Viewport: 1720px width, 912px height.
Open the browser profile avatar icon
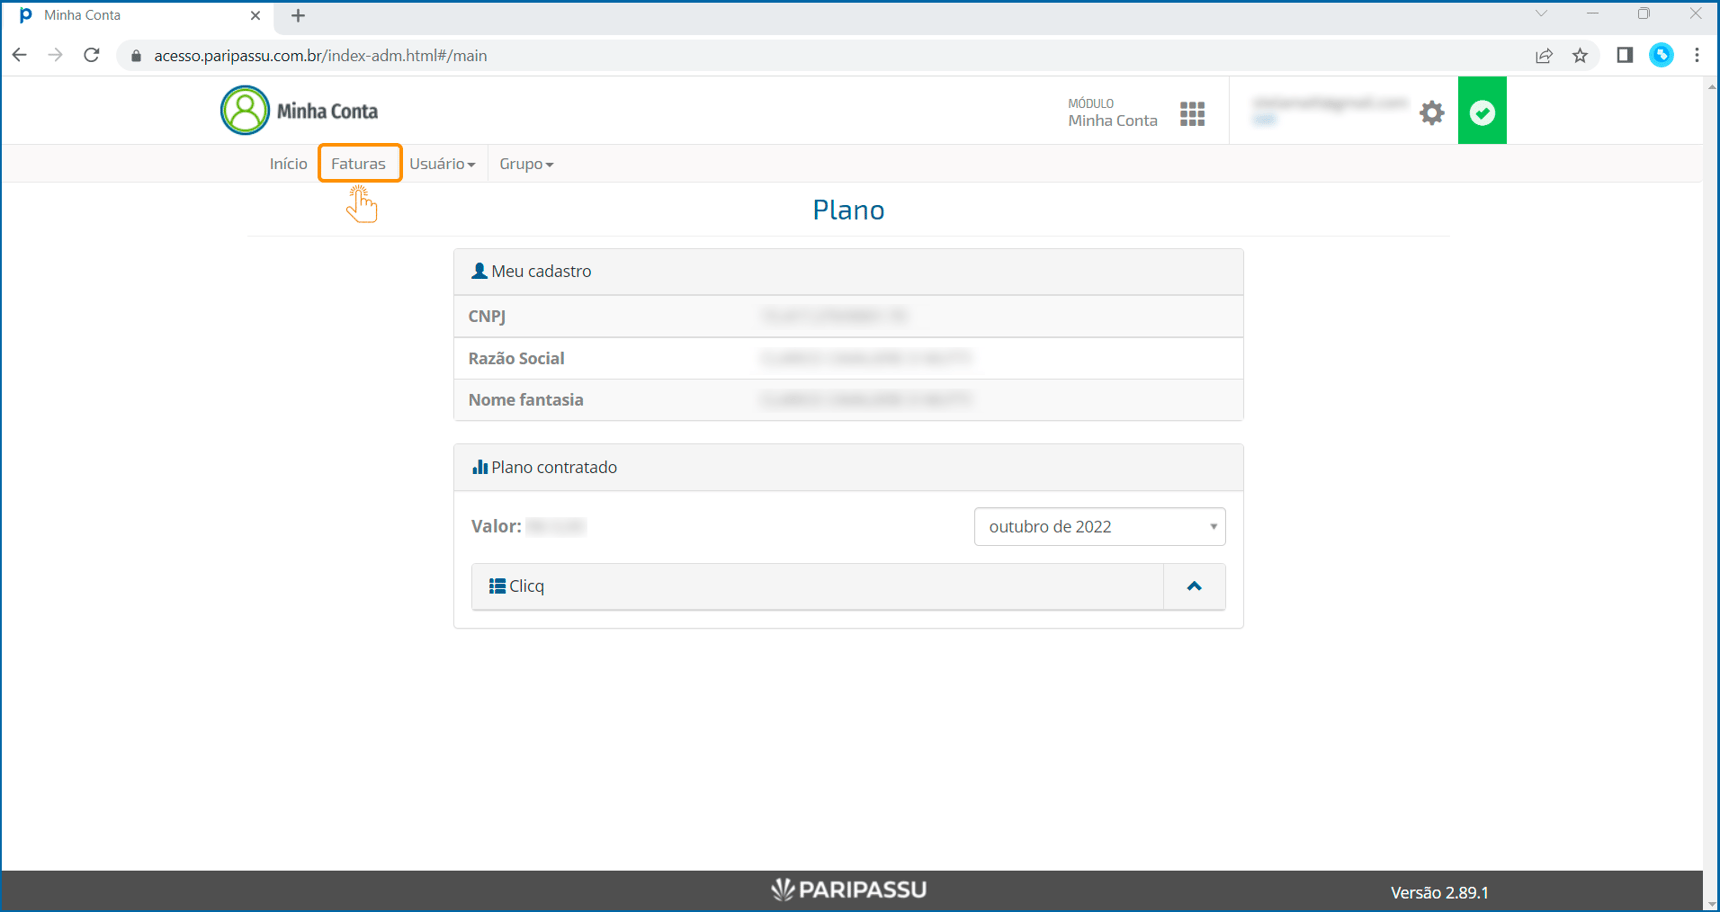(x=1661, y=56)
